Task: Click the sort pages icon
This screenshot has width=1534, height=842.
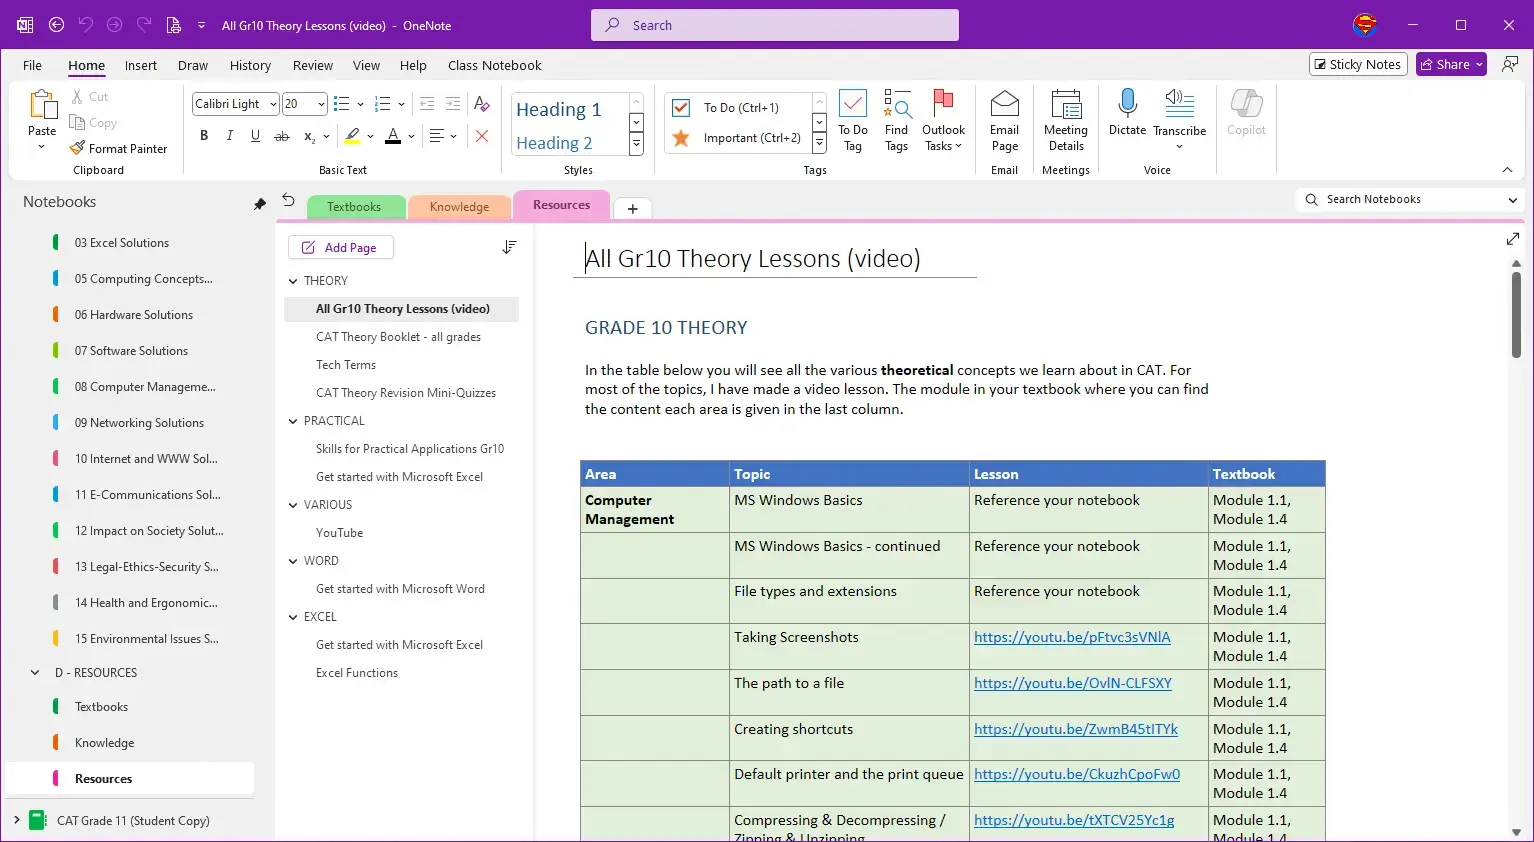Action: 509,247
